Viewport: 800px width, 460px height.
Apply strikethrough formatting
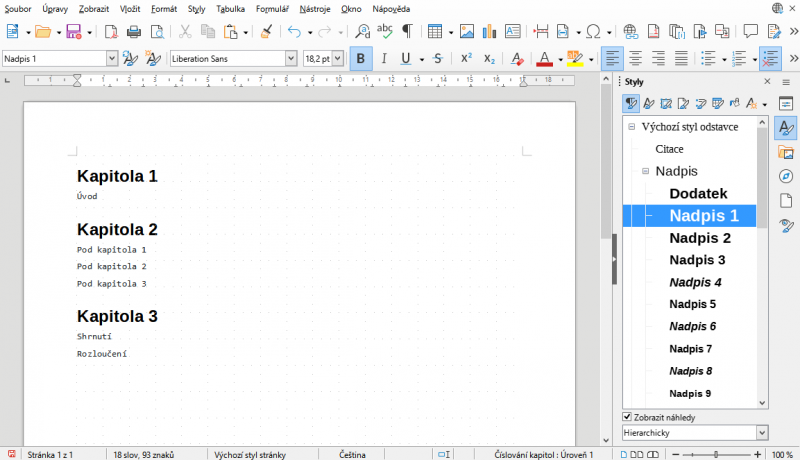coord(438,59)
